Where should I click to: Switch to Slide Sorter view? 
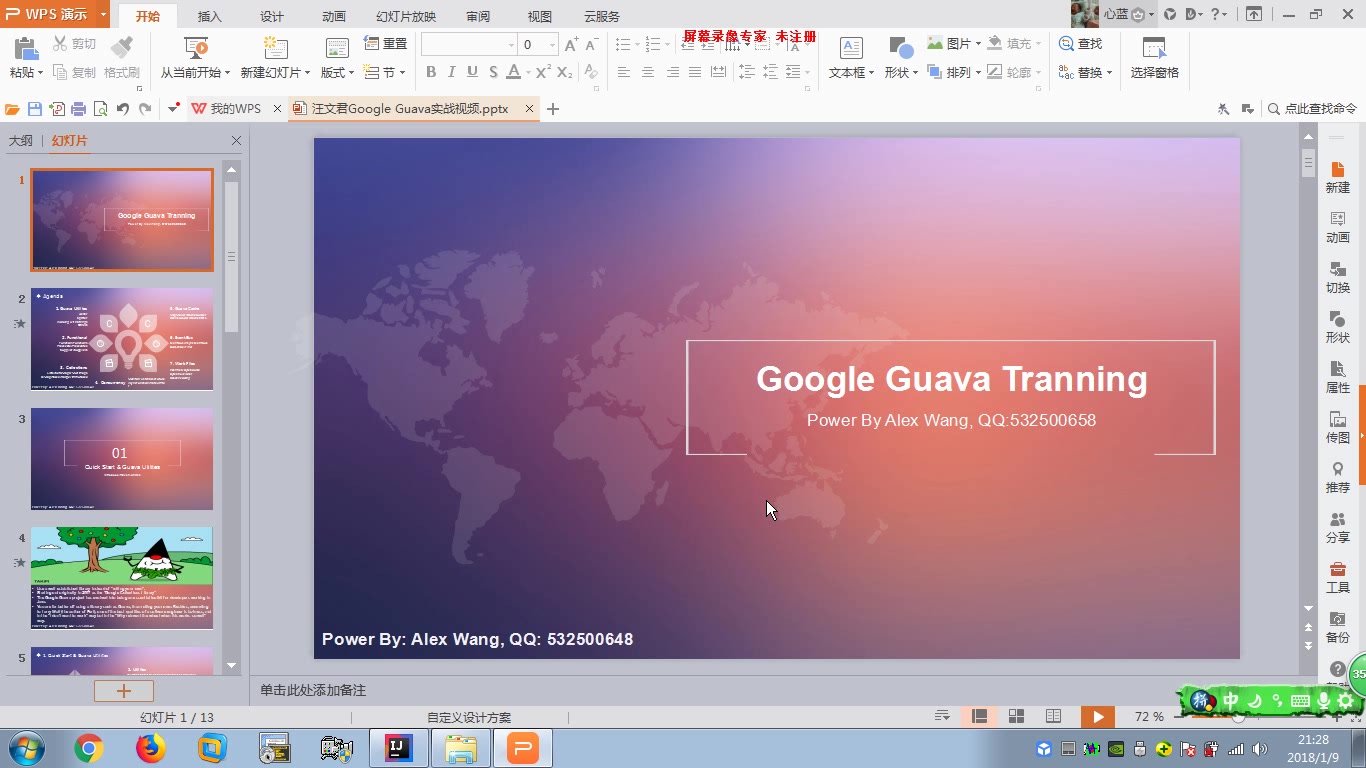(1016, 716)
